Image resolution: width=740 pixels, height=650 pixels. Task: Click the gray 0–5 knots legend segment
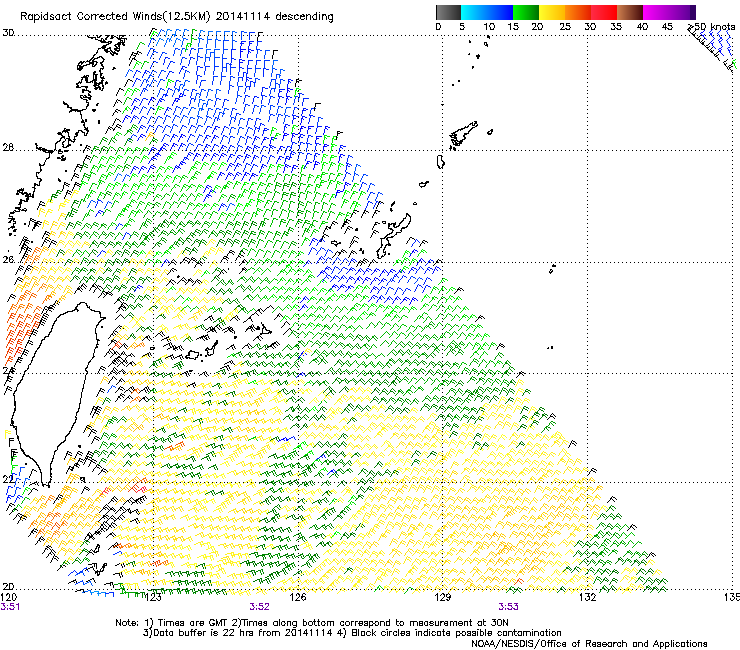448,12
